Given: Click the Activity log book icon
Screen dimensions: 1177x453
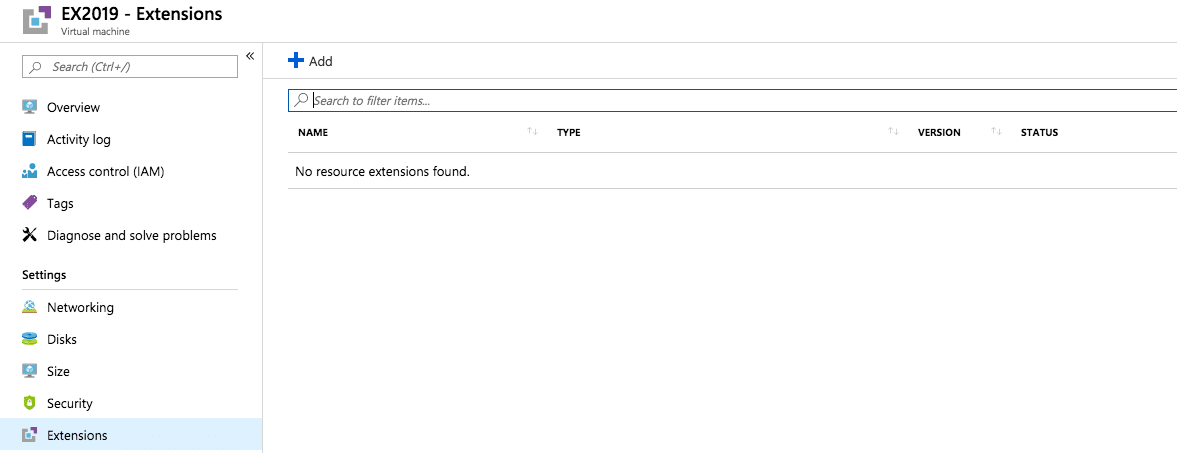Looking at the screenshot, I should pyautogui.click(x=29, y=139).
